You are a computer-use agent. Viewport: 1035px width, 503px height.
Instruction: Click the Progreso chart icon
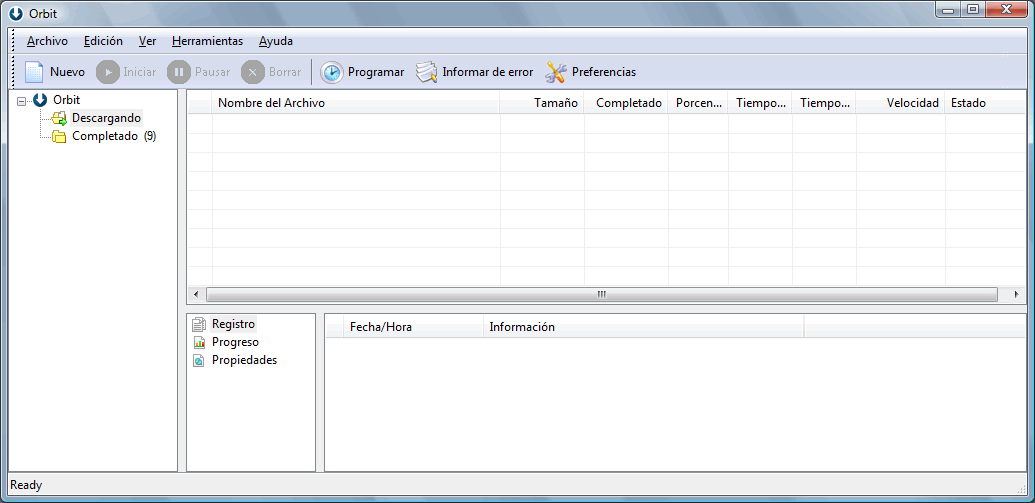(199, 343)
